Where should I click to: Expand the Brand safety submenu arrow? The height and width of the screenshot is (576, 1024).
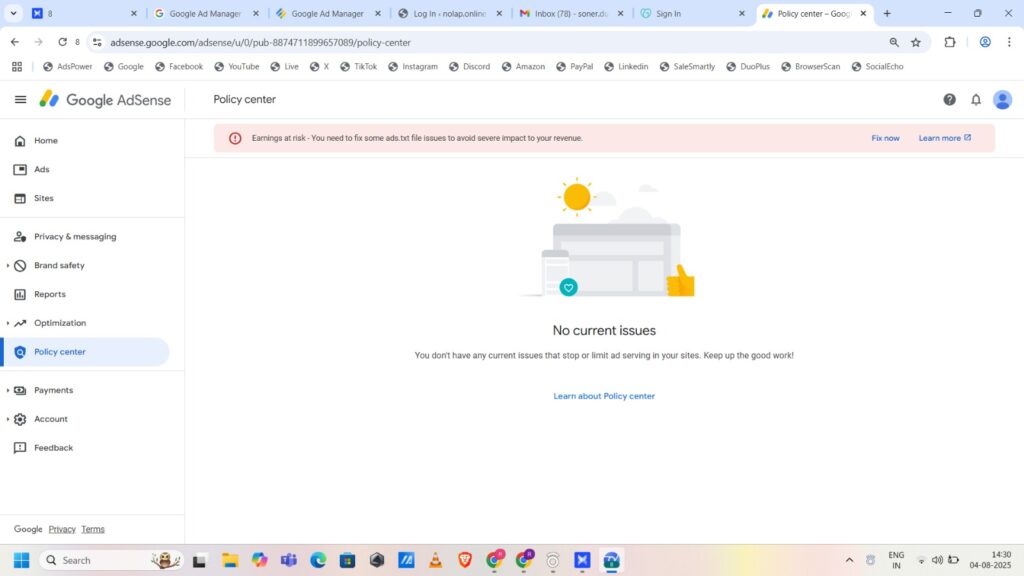point(7,265)
